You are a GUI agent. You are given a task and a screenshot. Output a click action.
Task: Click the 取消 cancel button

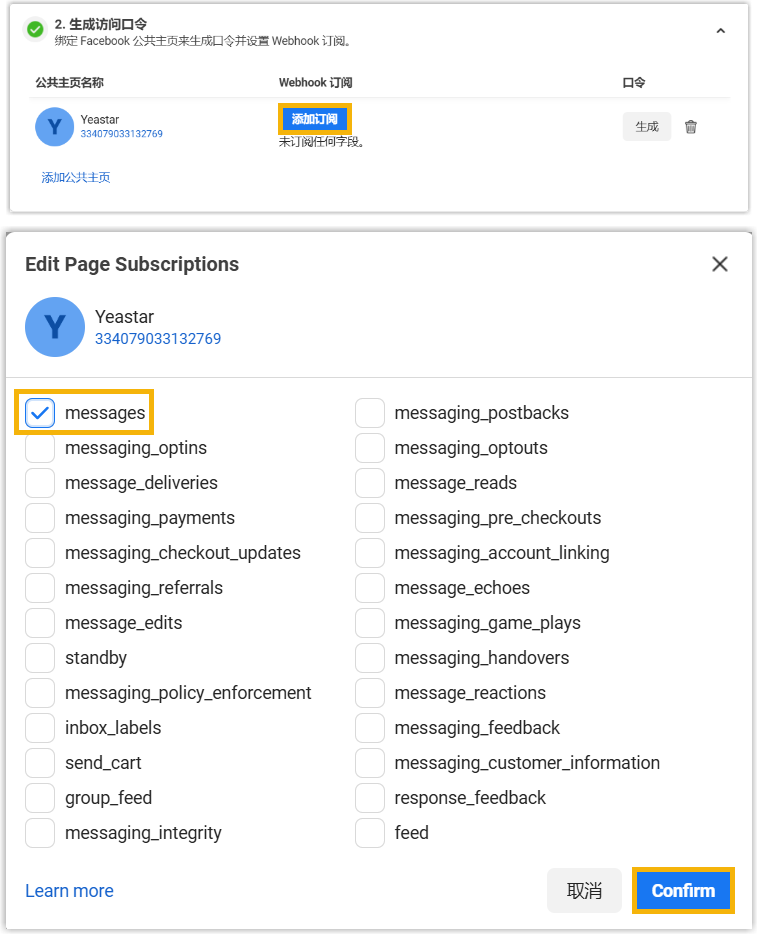point(584,891)
